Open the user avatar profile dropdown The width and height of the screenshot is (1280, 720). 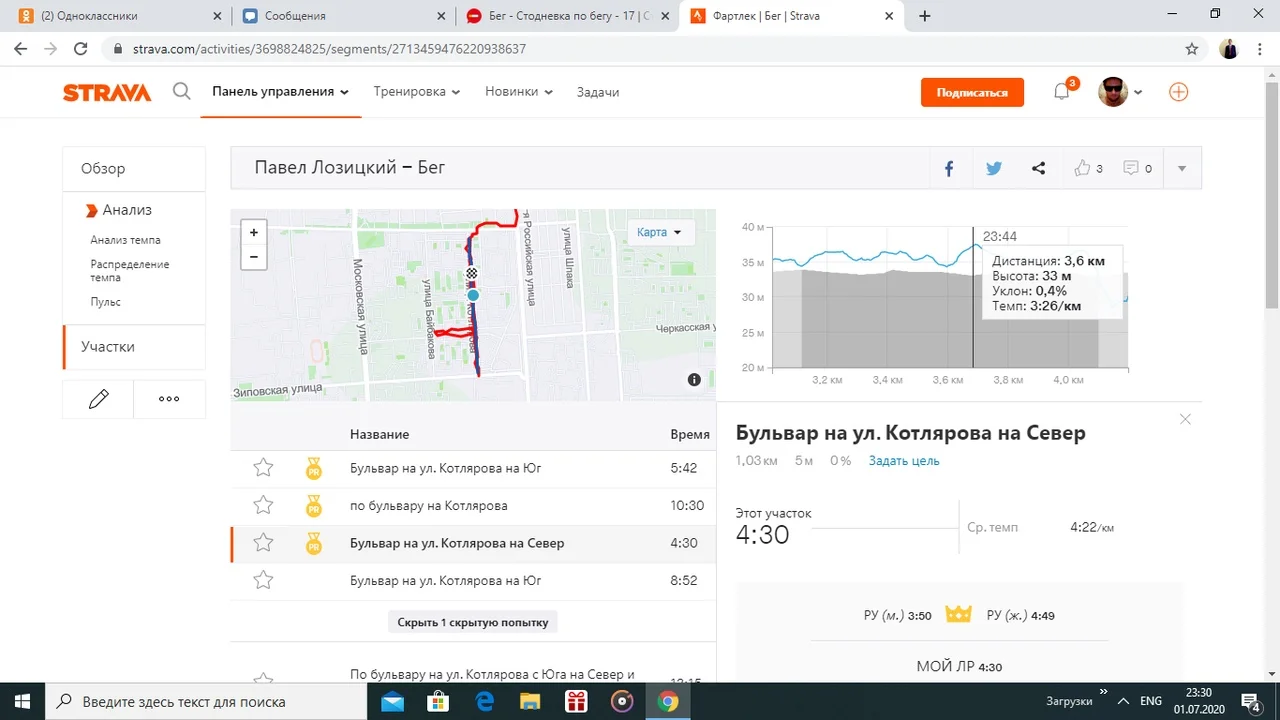(x=1120, y=92)
